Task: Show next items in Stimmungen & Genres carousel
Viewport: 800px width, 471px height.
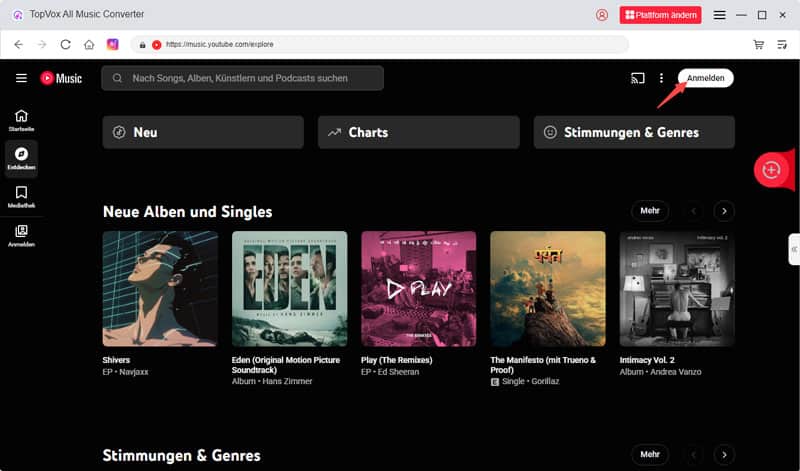Action: click(x=724, y=455)
